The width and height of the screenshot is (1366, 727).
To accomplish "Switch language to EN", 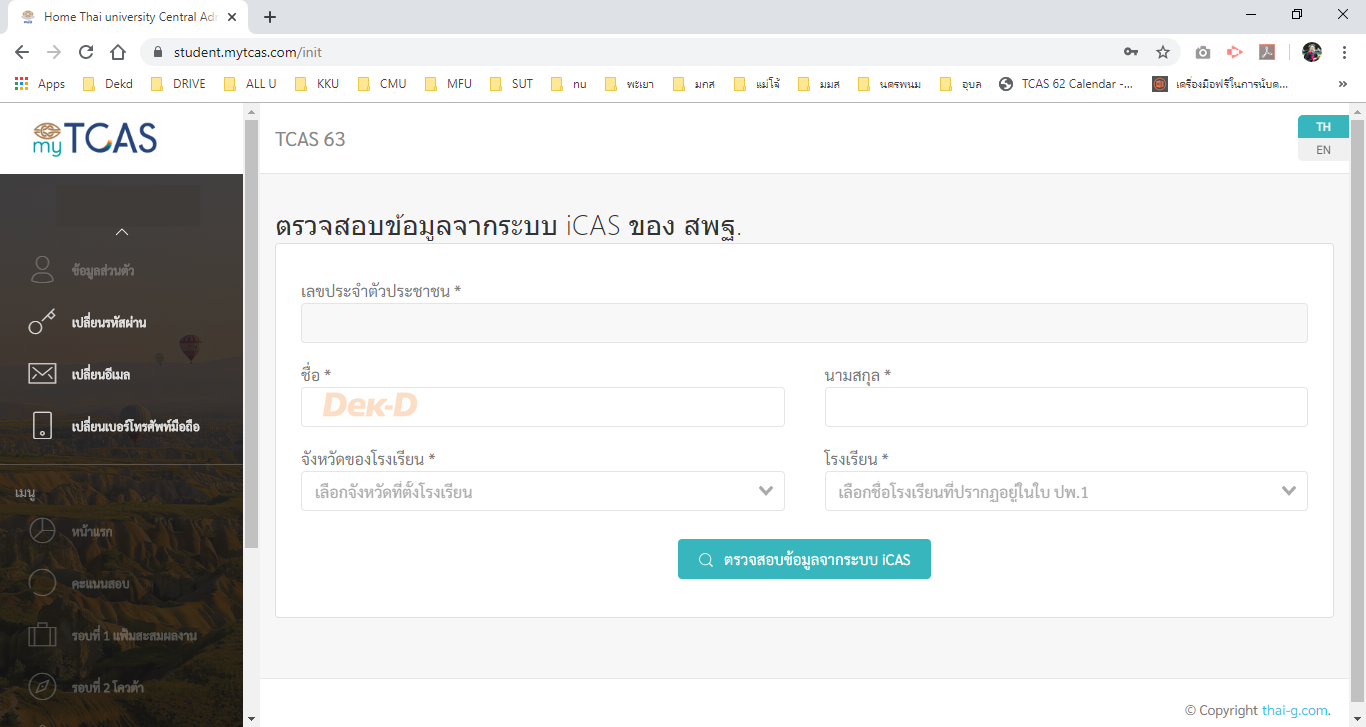I will point(1323,150).
